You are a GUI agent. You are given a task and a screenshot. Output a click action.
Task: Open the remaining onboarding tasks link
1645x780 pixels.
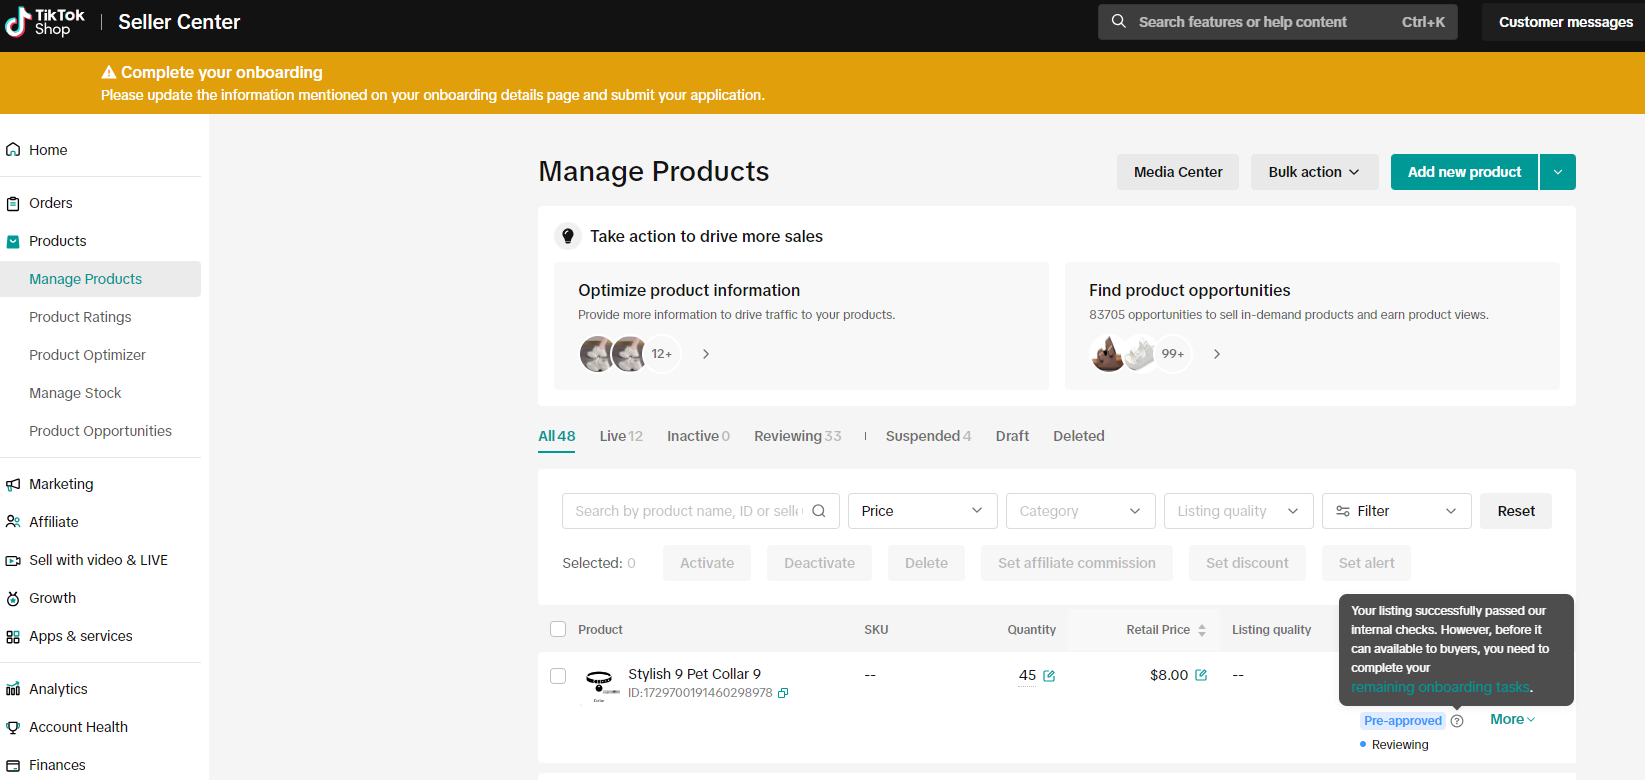coord(1441,687)
